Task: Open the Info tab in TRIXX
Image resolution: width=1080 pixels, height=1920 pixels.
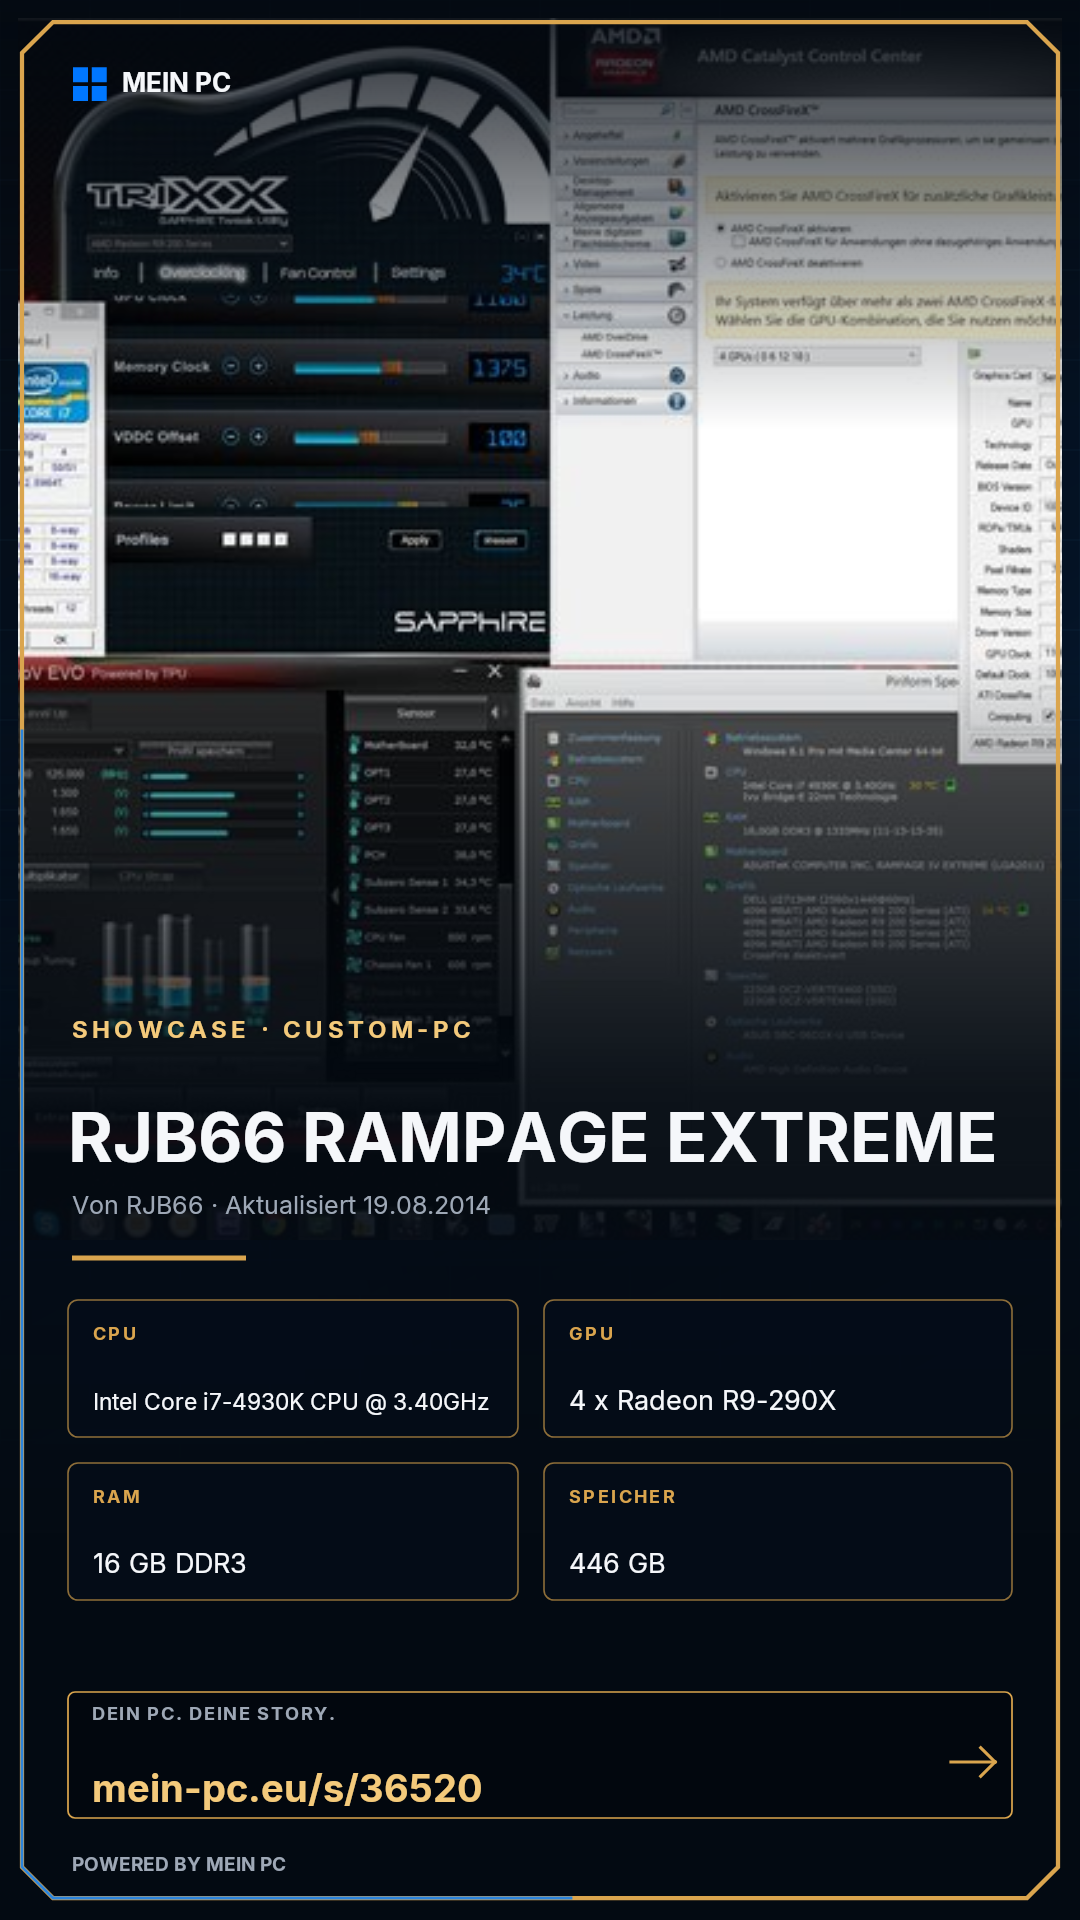Action: (106, 273)
